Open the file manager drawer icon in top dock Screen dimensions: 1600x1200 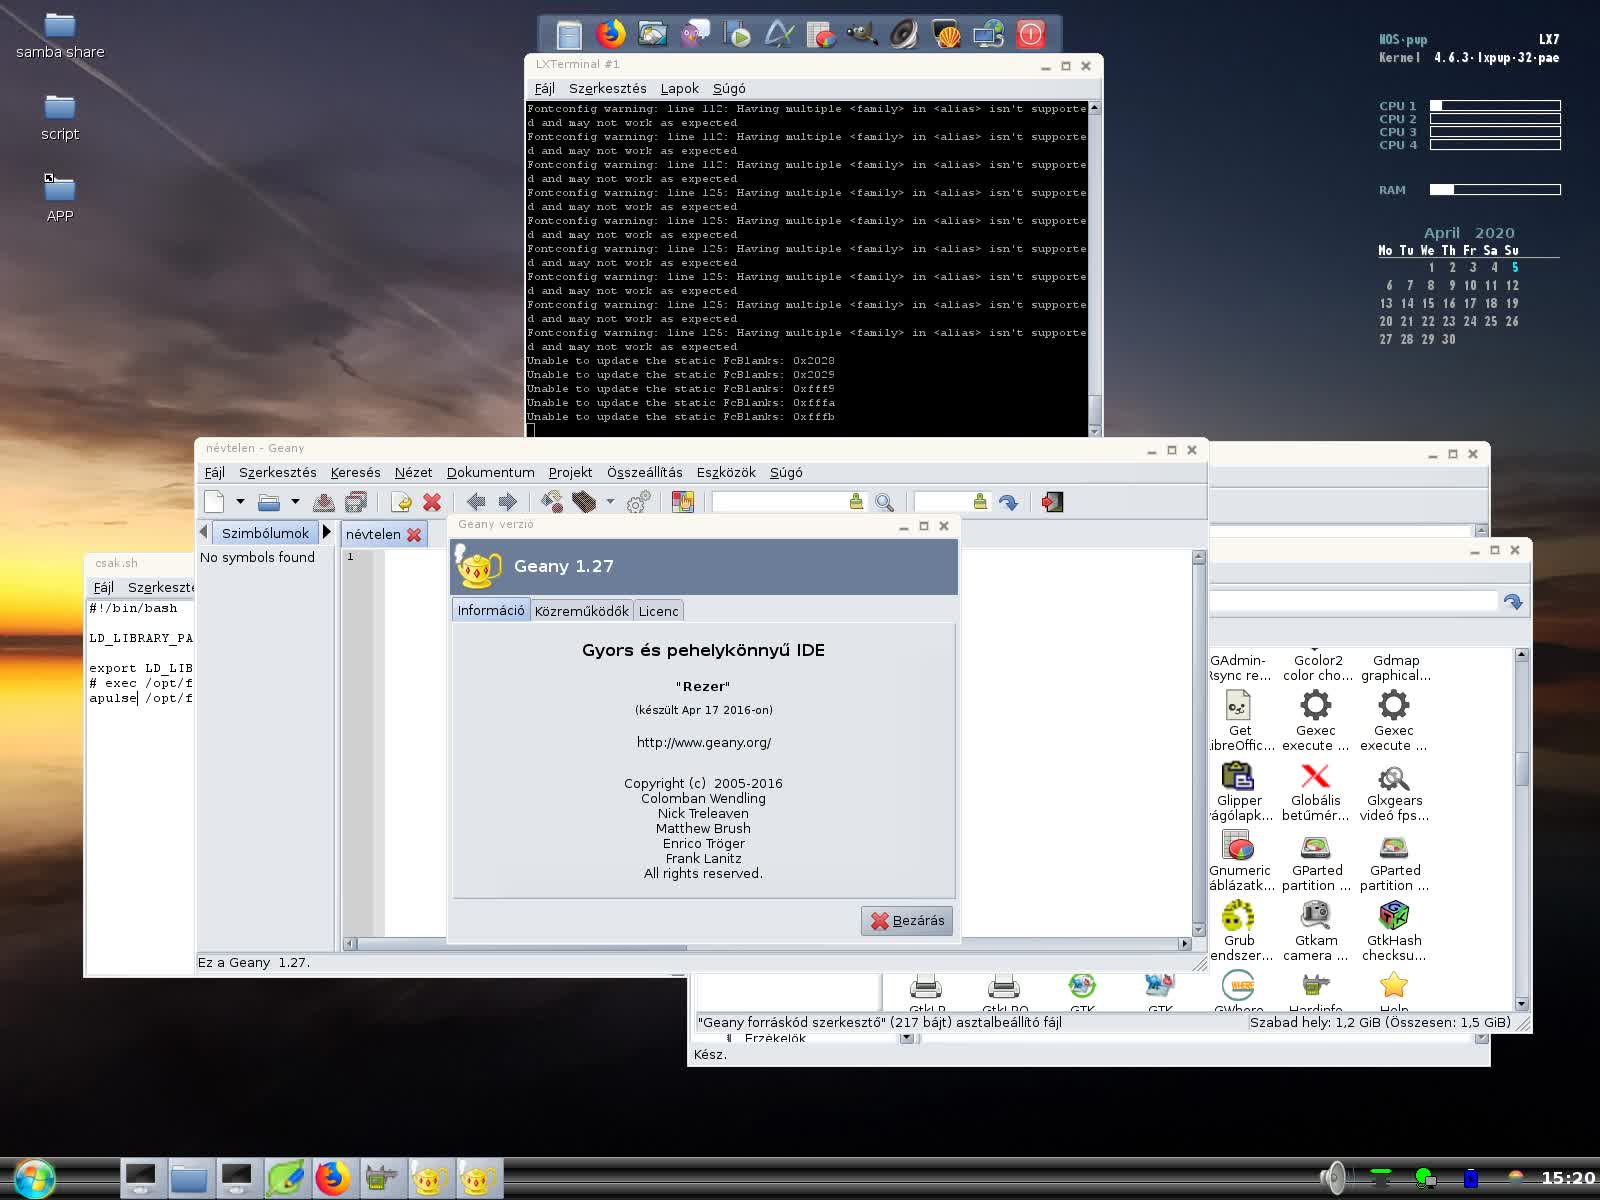click(x=569, y=35)
